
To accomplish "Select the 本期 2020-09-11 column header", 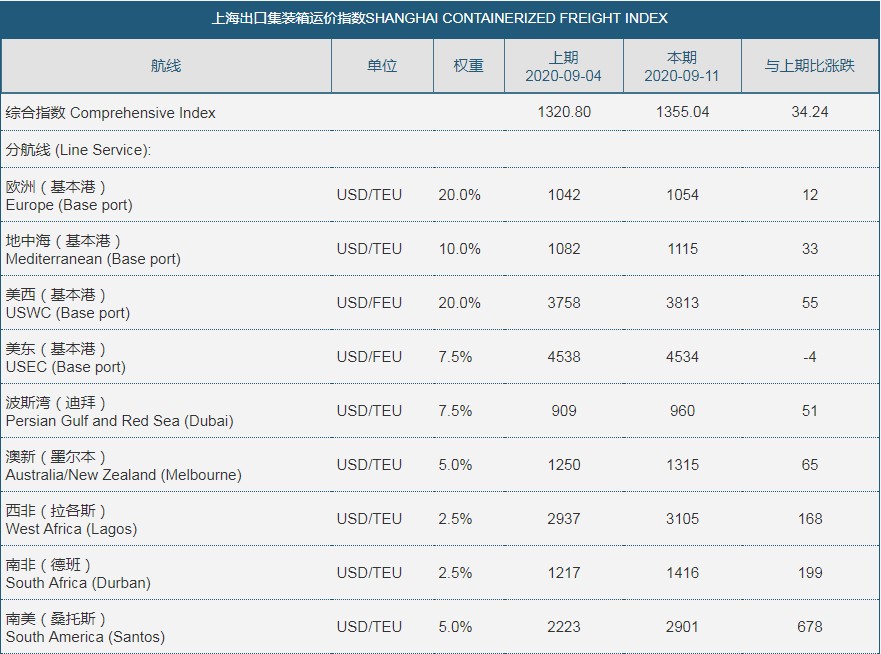I will [x=682, y=67].
